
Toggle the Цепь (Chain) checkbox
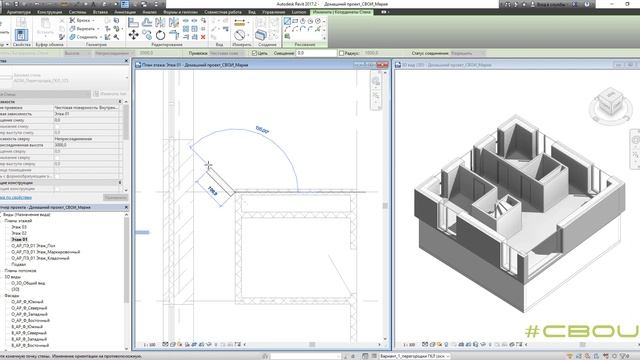coord(254,53)
